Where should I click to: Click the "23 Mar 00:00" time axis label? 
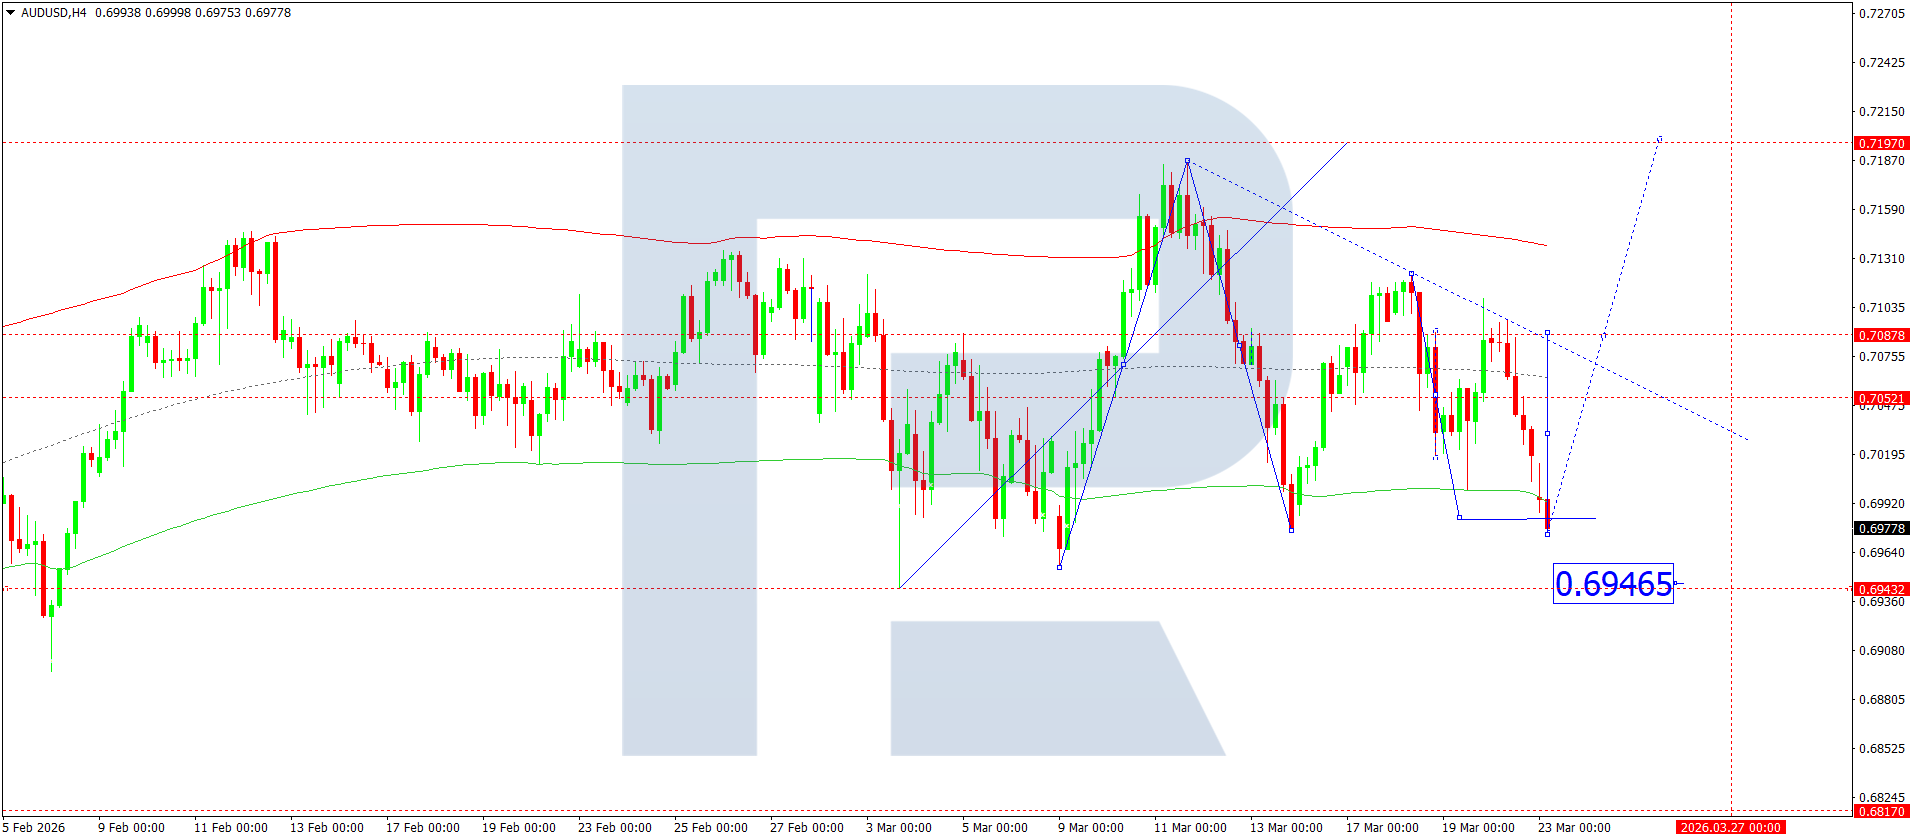pyautogui.click(x=1574, y=827)
